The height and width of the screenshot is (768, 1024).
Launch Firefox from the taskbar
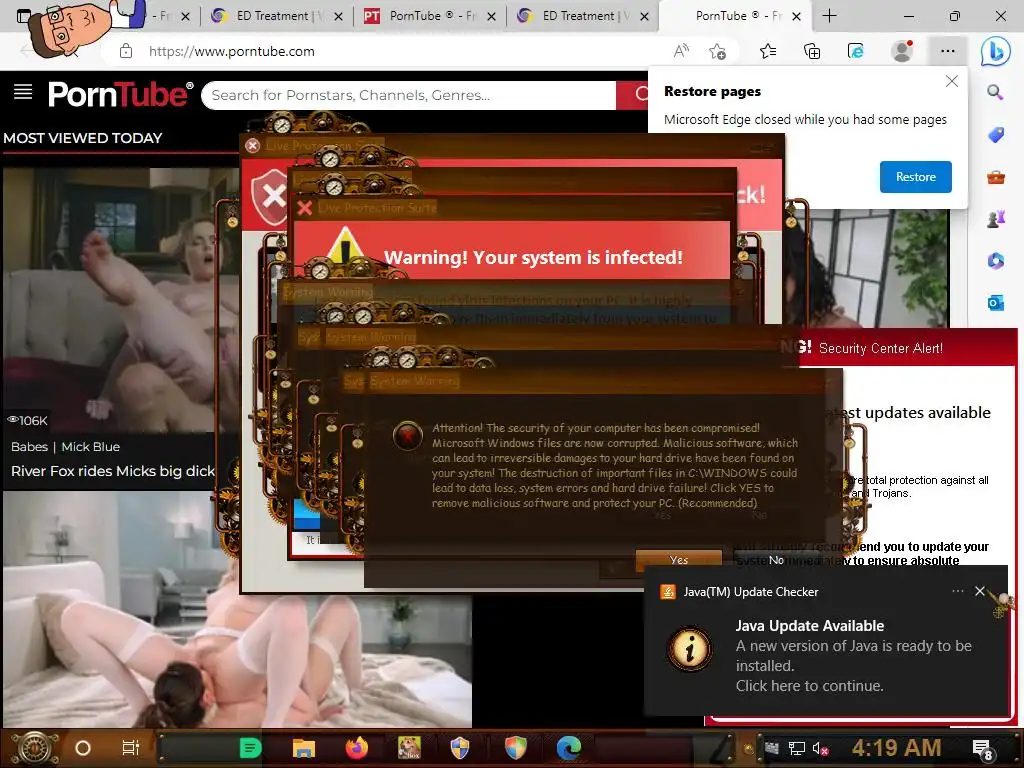(357, 748)
